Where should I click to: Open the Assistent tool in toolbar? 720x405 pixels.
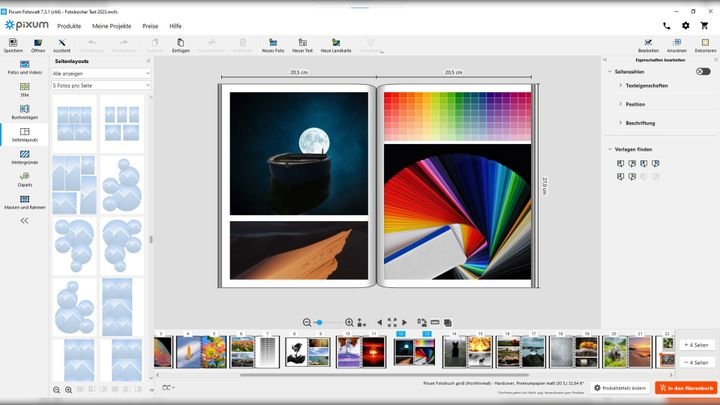62,43
